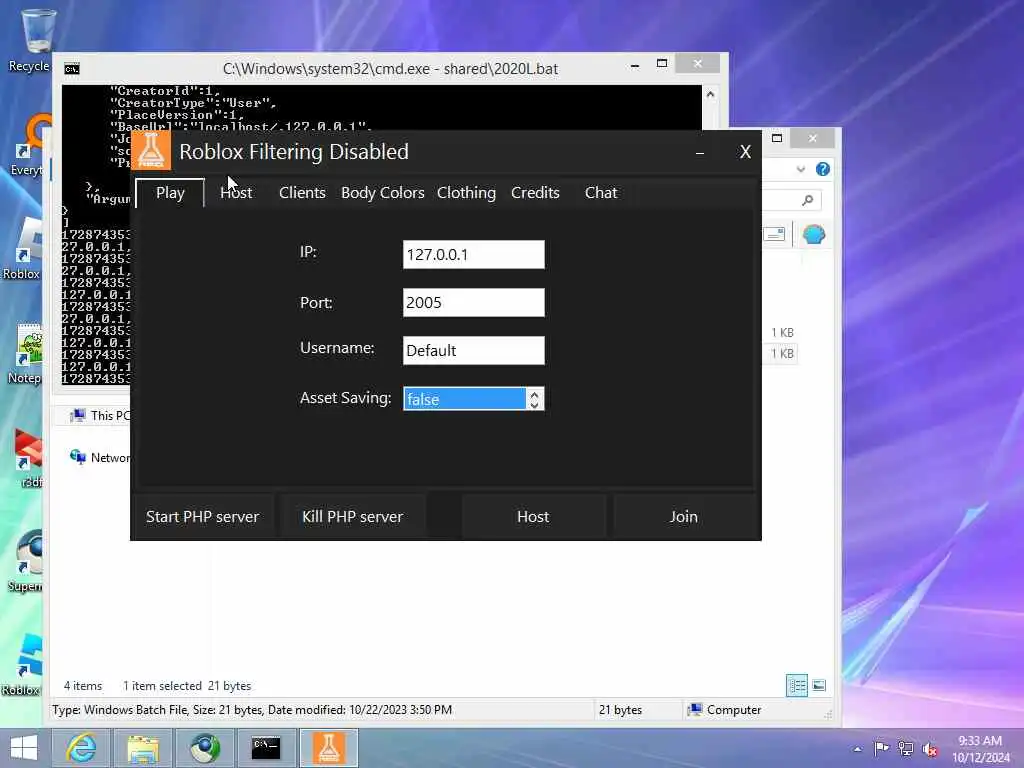Open Internet Explorer from taskbar

[x=81, y=748]
